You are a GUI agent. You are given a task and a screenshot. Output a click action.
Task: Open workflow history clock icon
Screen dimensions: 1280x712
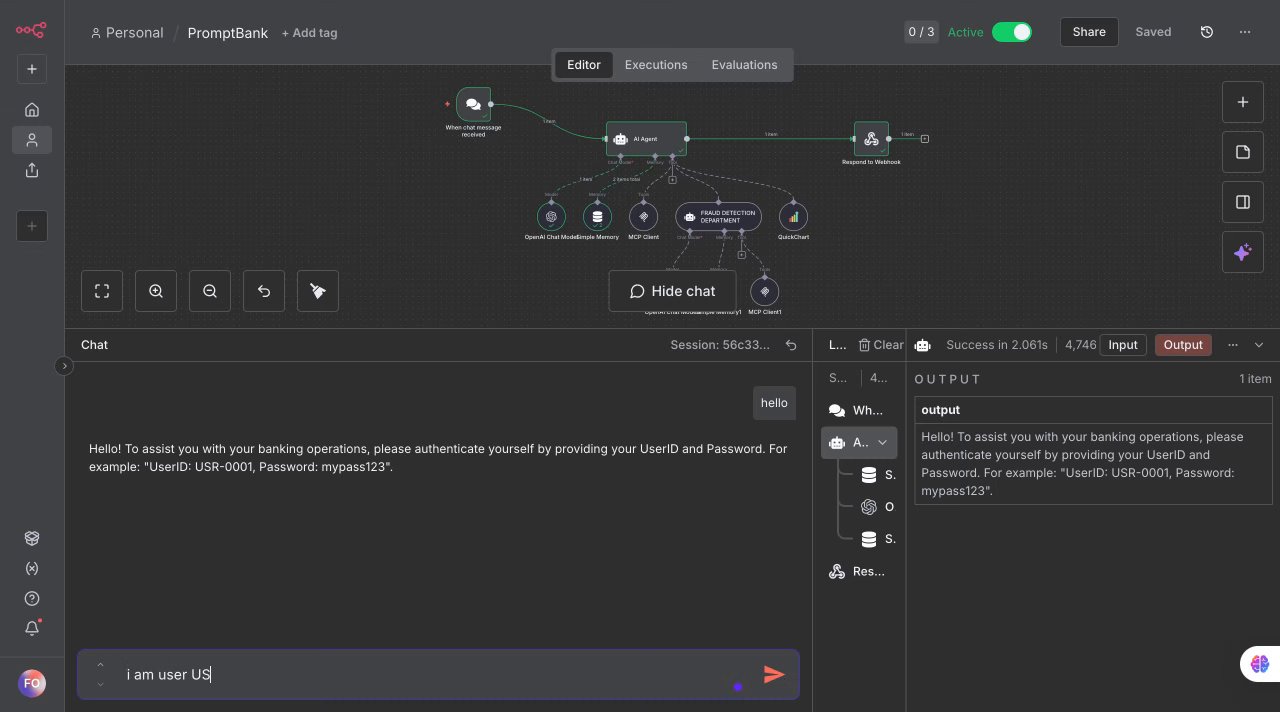[1207, 32]
